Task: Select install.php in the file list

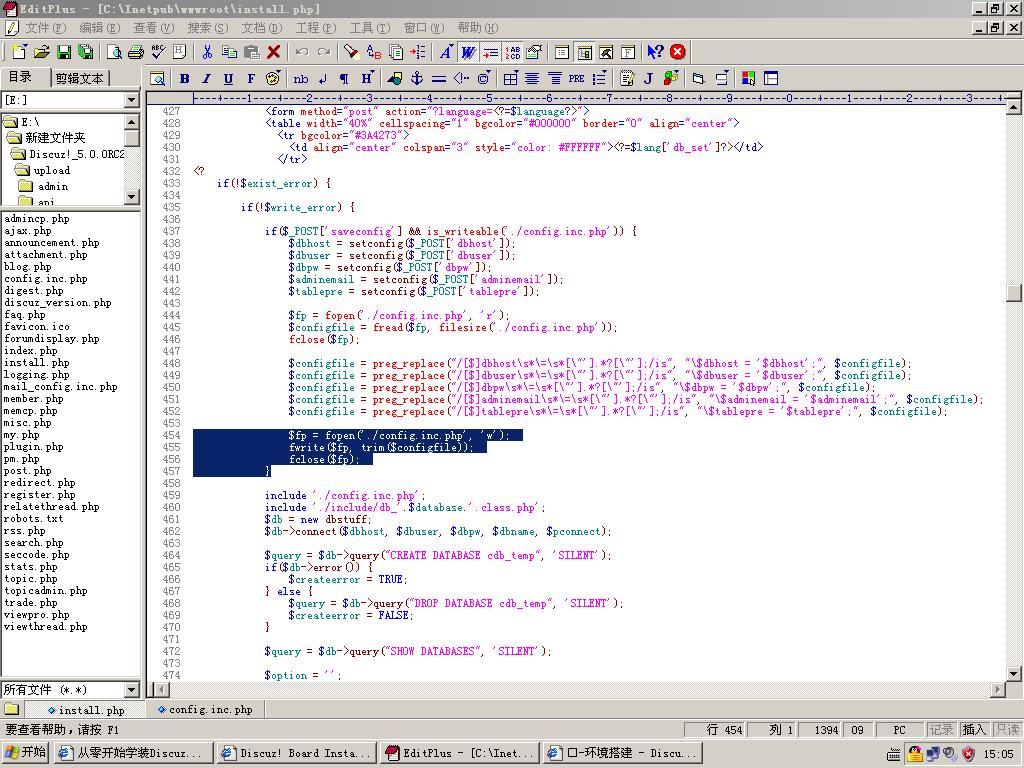Action: click(x=36, y=363)
